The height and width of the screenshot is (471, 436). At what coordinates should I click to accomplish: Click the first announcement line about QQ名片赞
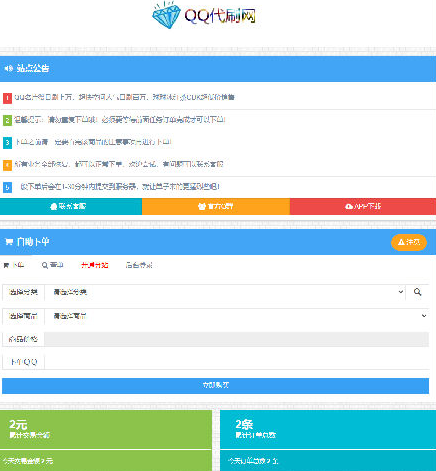point(124,97)
